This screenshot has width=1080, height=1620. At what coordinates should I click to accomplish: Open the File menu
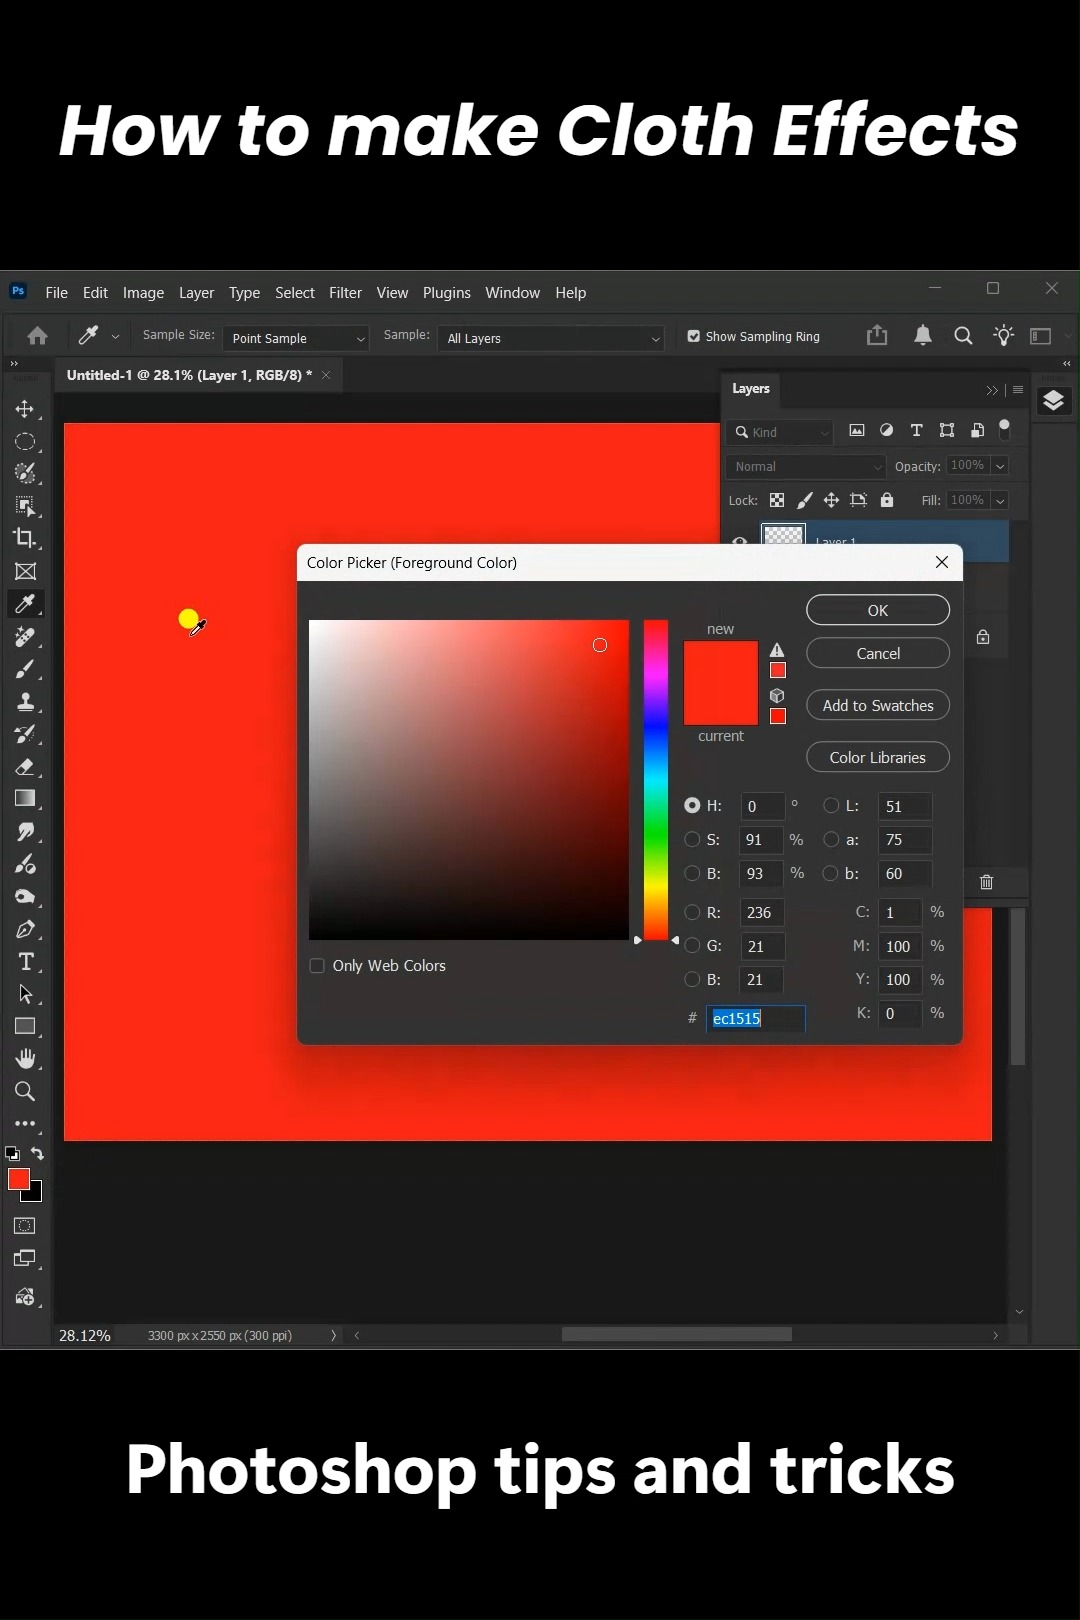(x=57, y=293)
